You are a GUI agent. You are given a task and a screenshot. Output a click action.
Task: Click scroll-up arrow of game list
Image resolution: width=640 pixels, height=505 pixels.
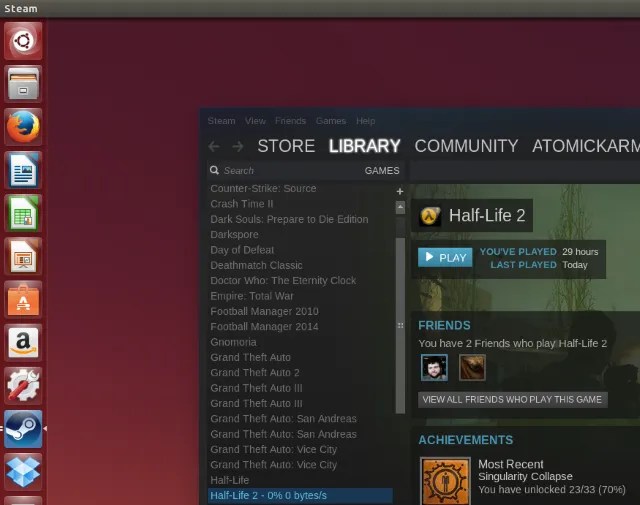tap(400, 207)
